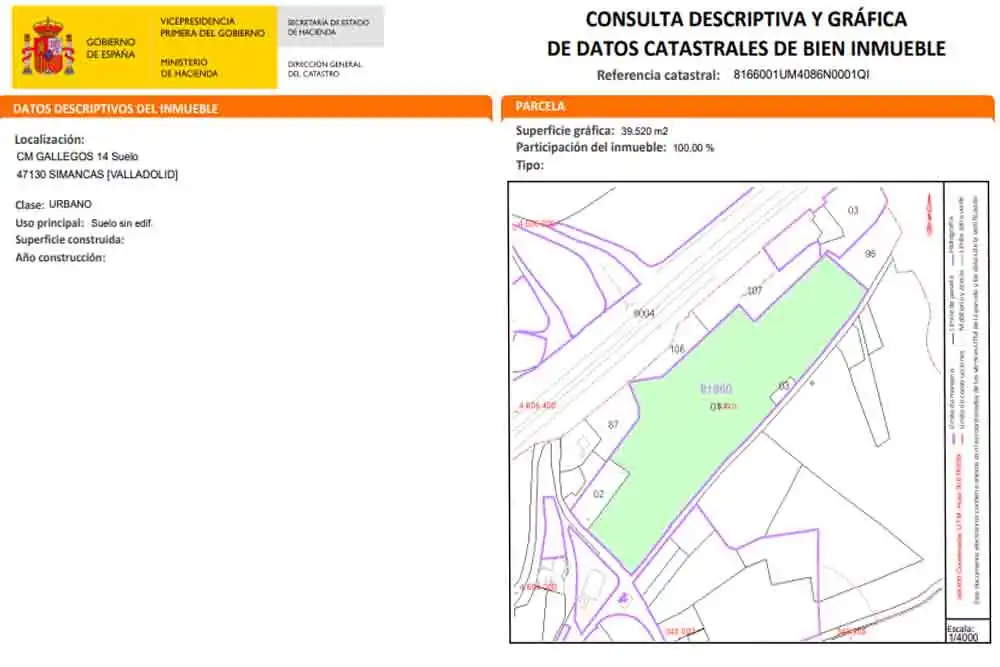This screenshot has width=1000, height=667.
Task: Select the '100.00 %' participation value
Action: 693,148
